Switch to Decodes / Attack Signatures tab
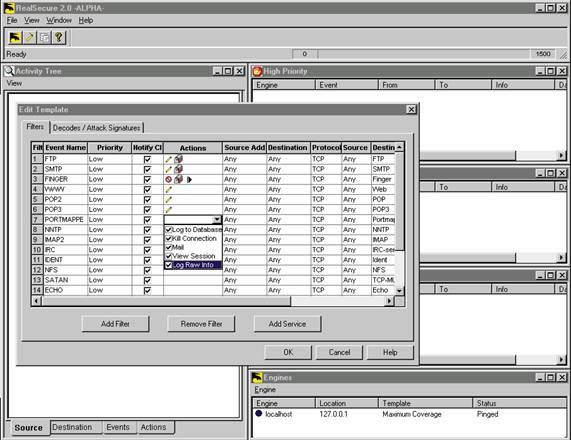 point(97,128)
